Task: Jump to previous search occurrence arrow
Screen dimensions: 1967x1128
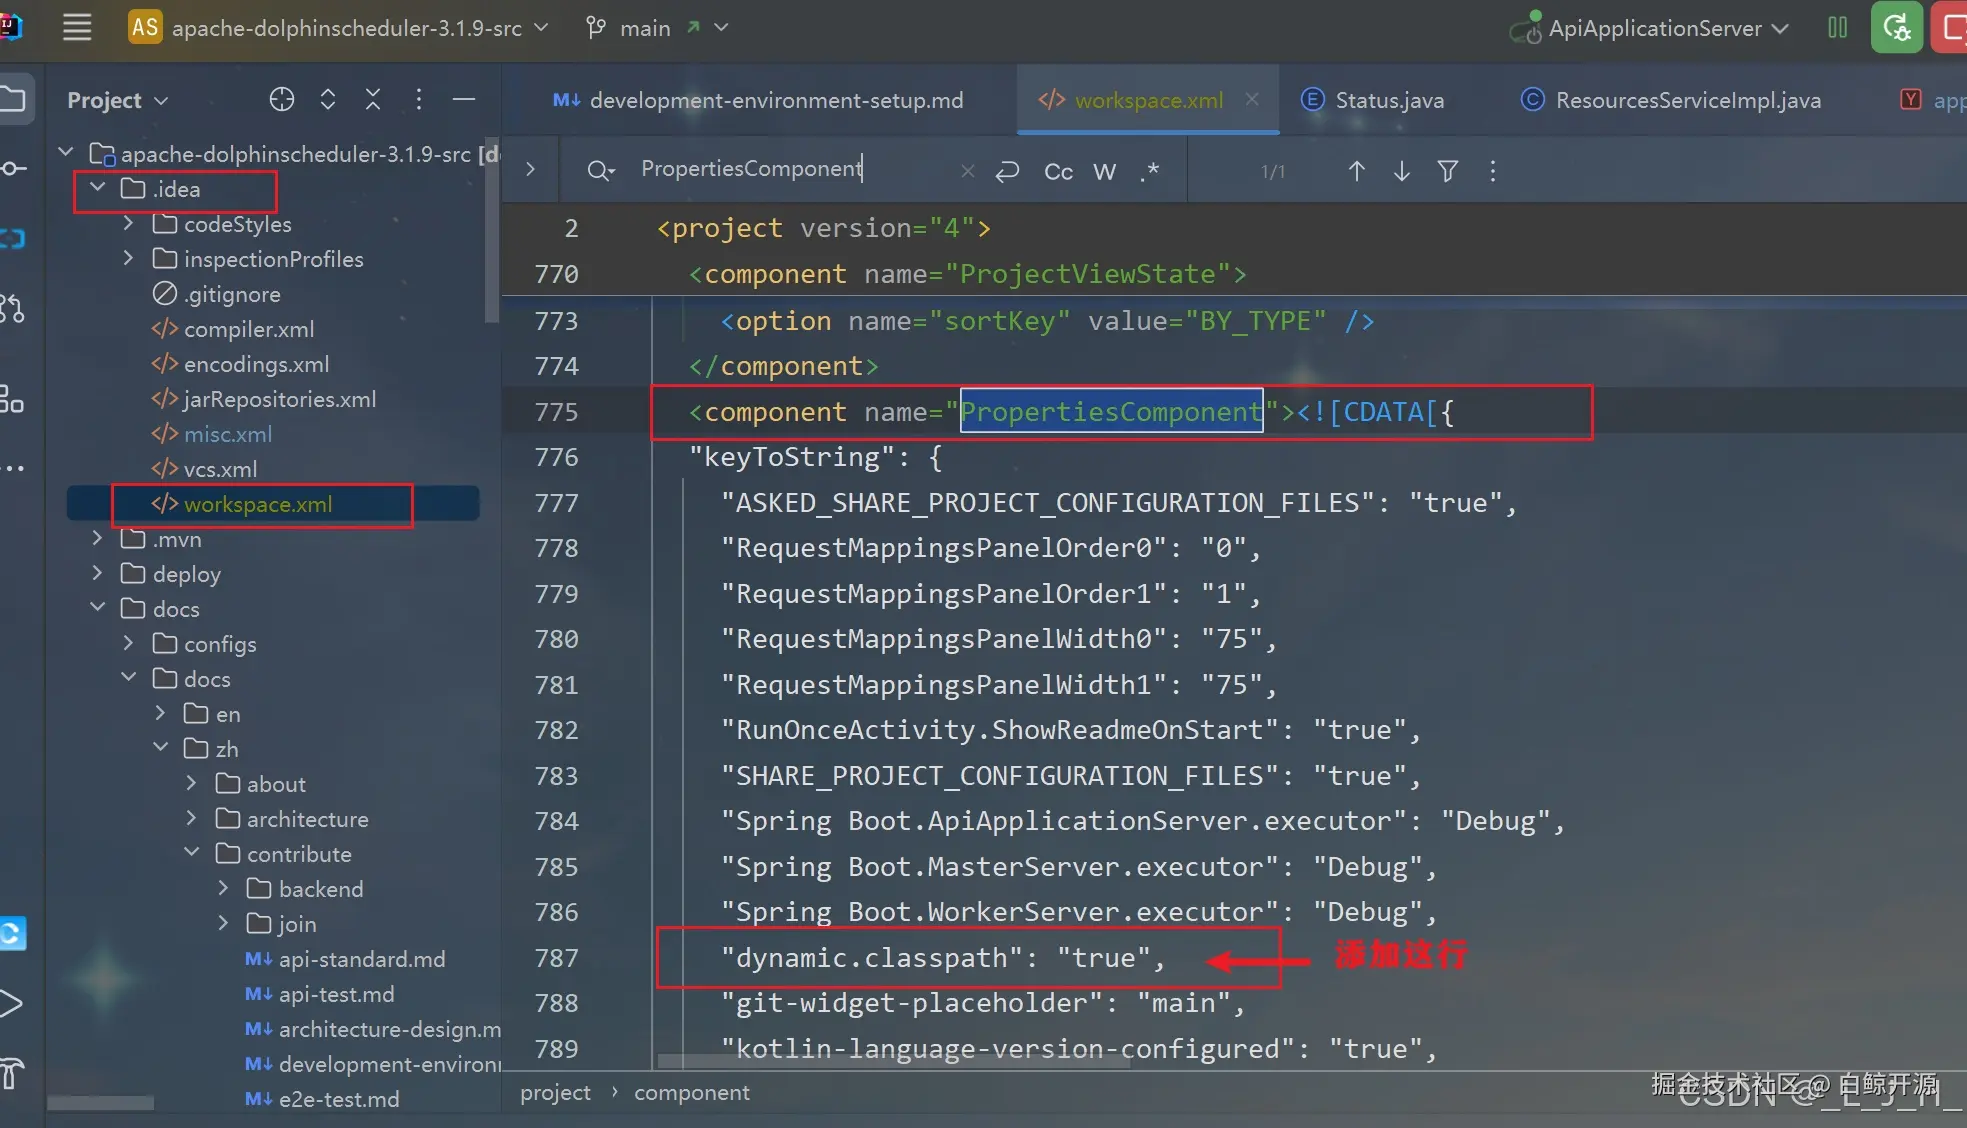Action: pyautogui.click(x=1356, y=171)
